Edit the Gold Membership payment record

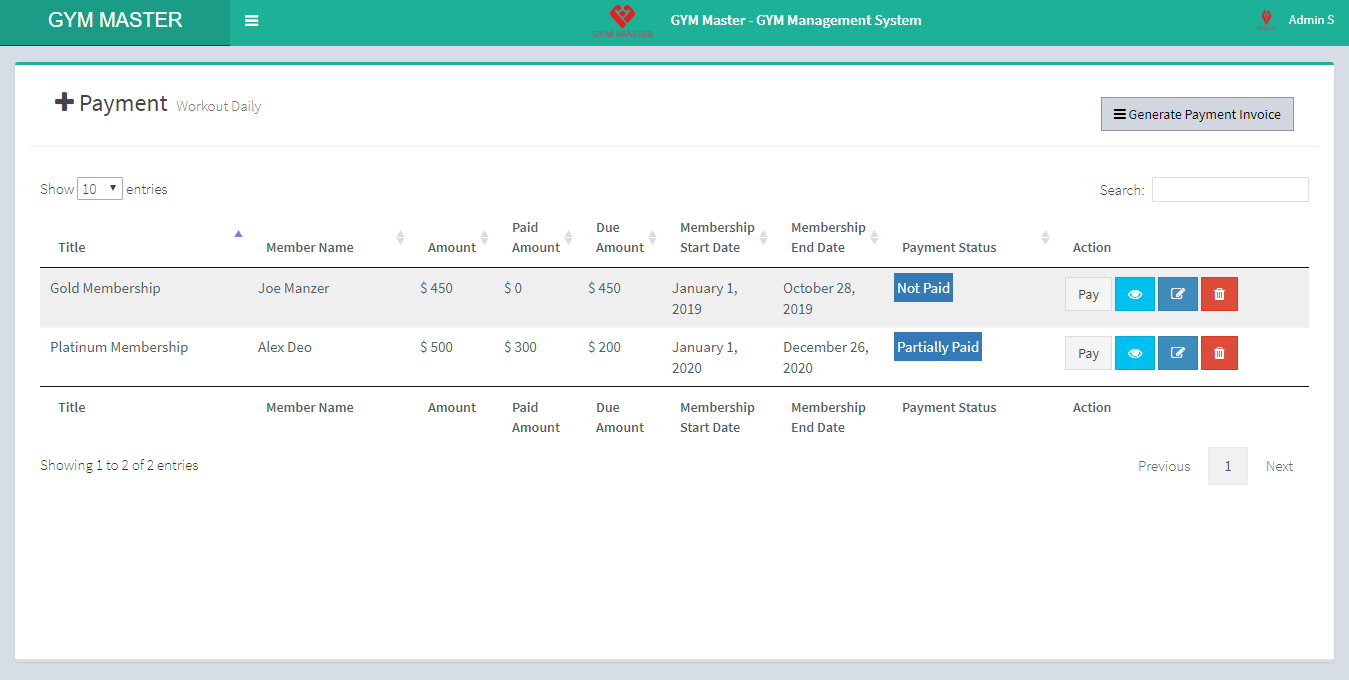pos(1177,294)
